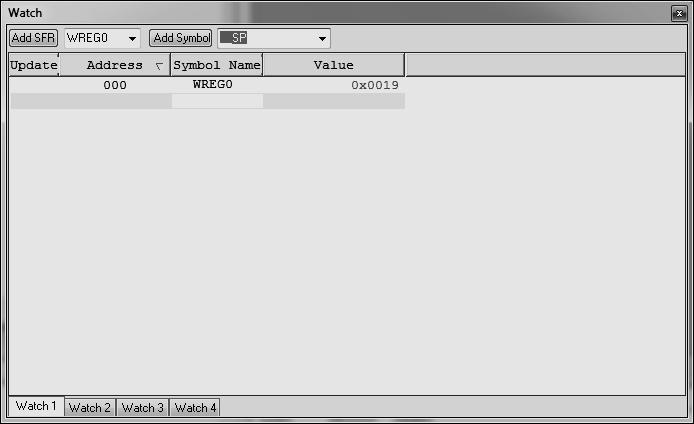The image size is (694, 424).
Task: Close the Watch window
Action: tap(679, 13)
